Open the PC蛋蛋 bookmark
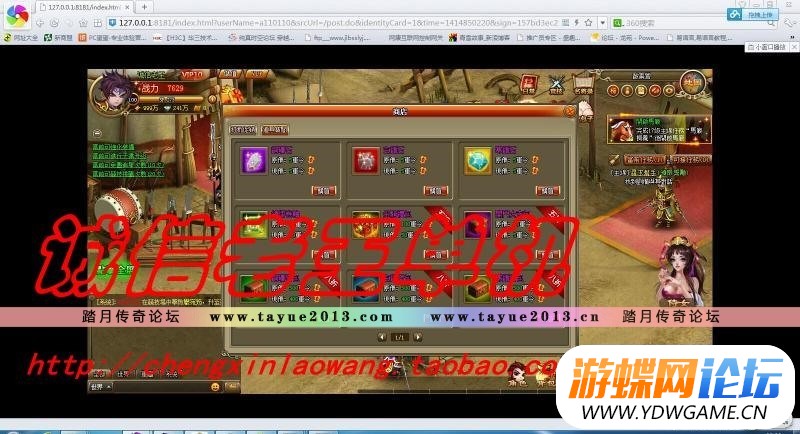The width and height of the screenshot is (800, 434). 112,38
